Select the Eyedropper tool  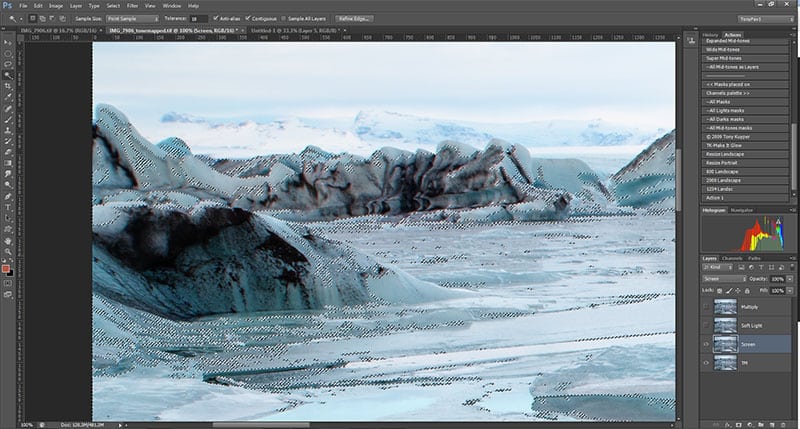pos(8,97)
